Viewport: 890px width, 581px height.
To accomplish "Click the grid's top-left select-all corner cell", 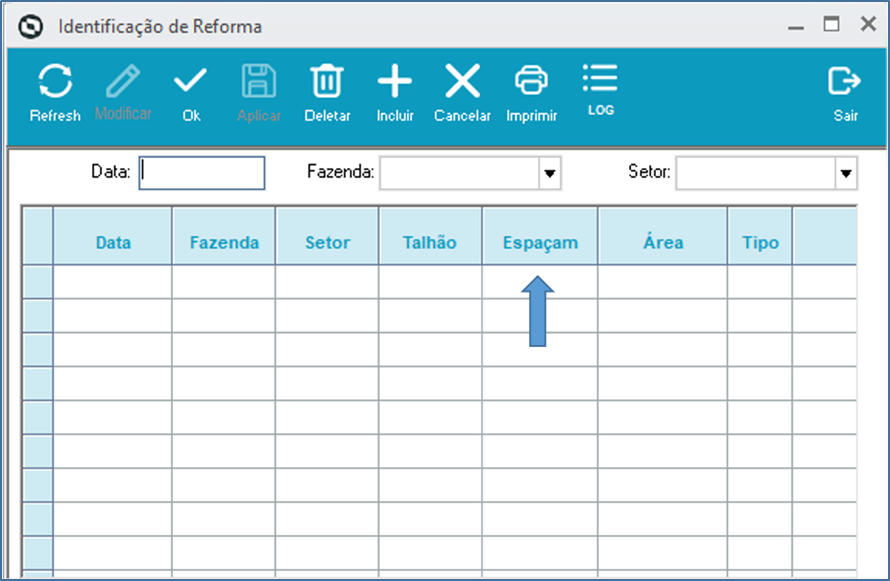I will 38,236.
